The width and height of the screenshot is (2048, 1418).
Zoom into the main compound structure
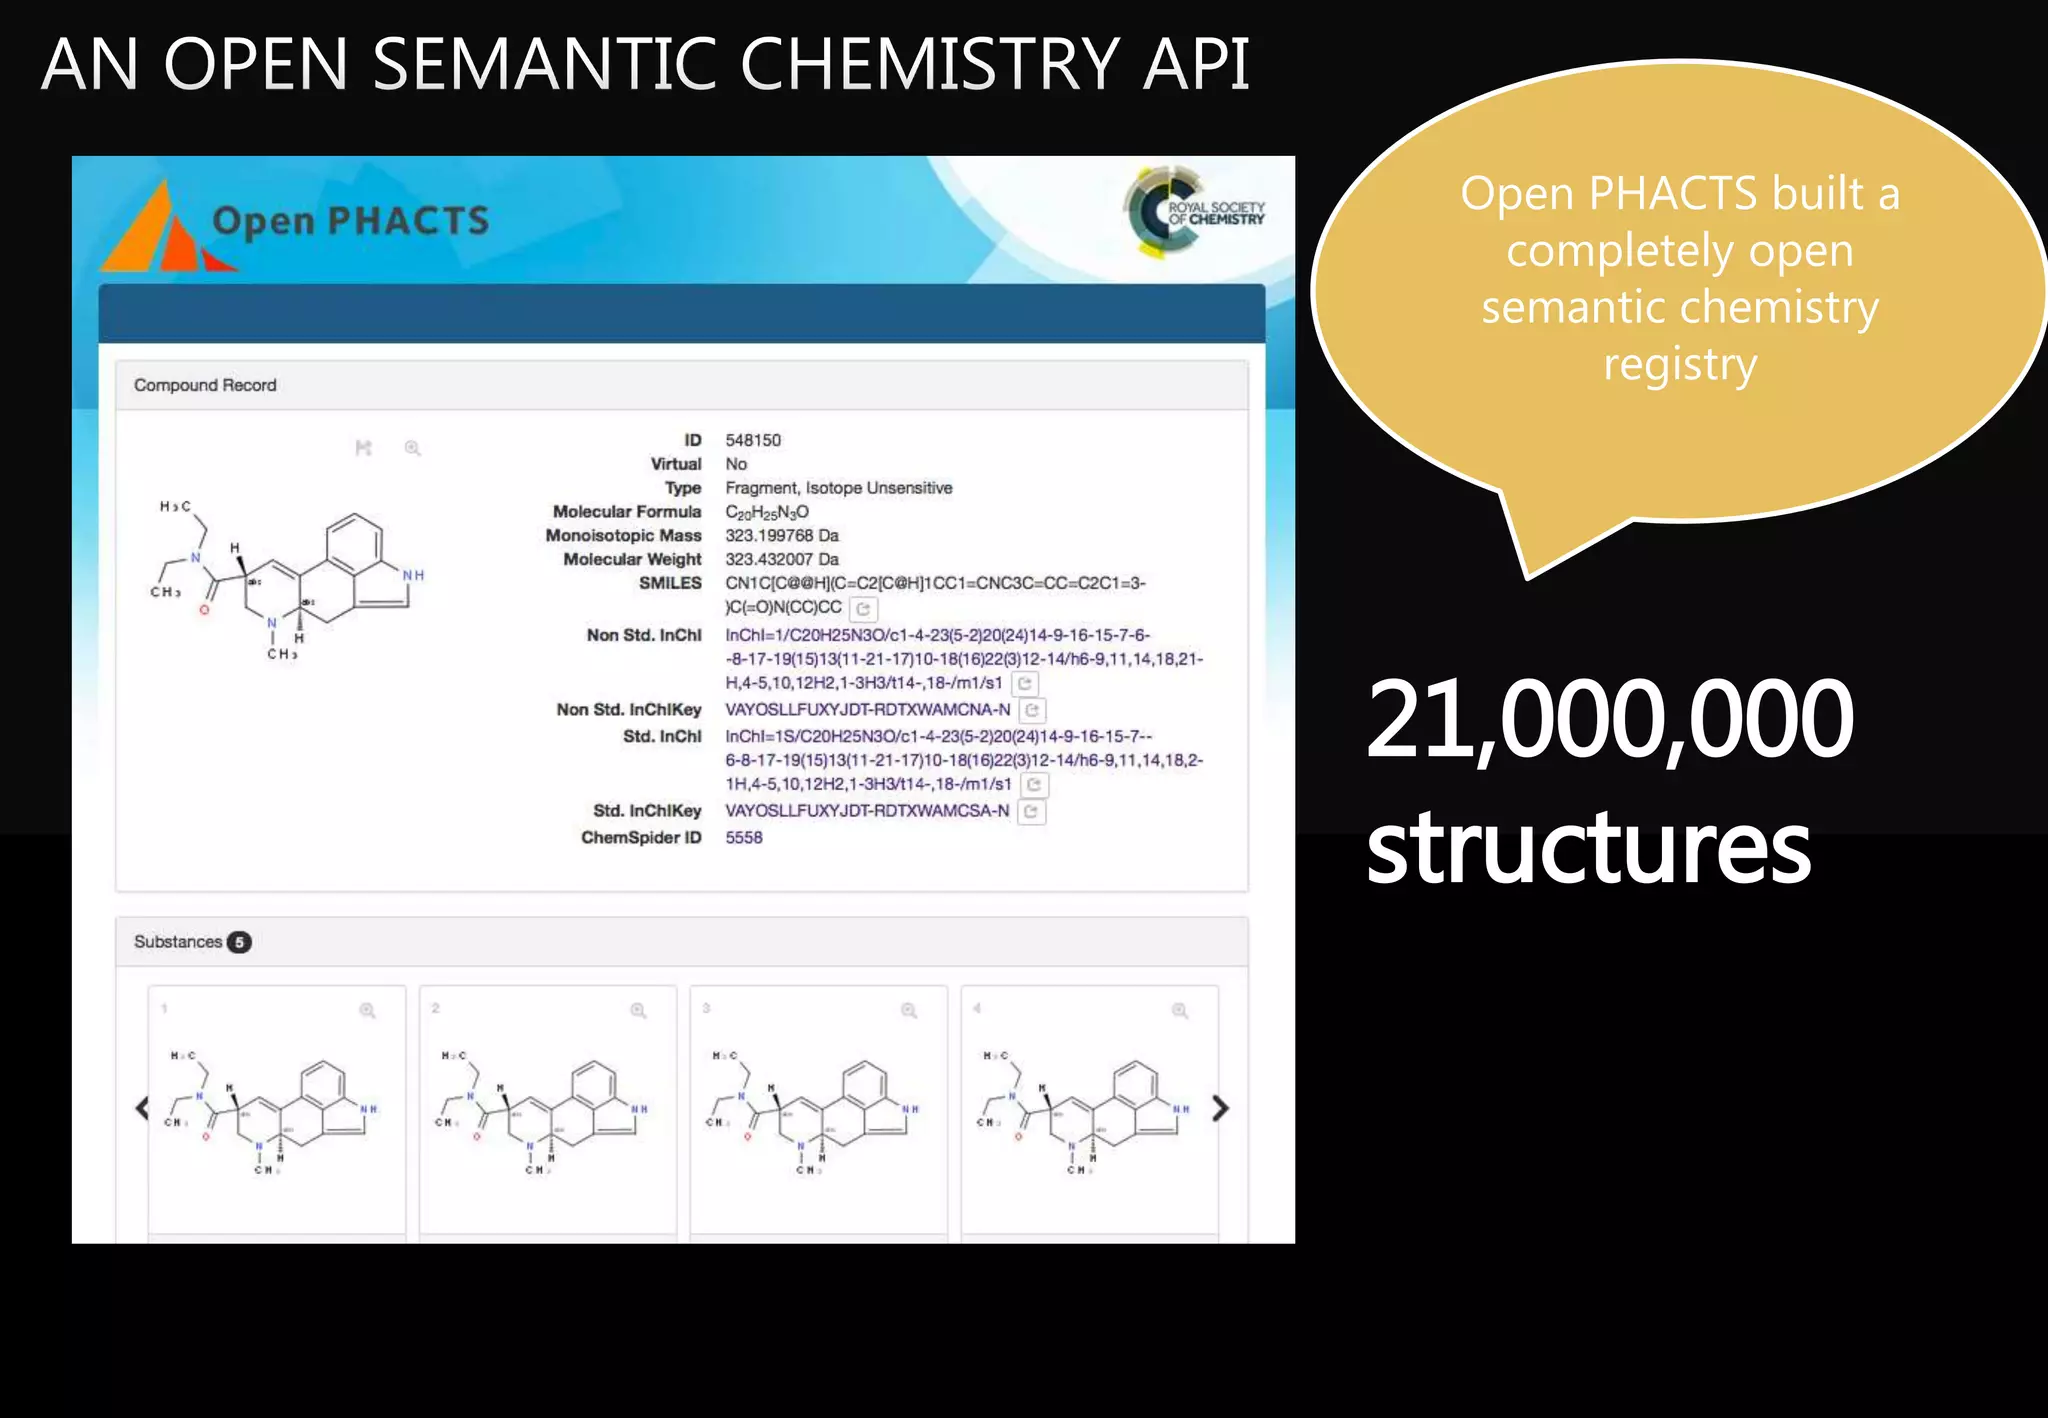coord(412,448)
